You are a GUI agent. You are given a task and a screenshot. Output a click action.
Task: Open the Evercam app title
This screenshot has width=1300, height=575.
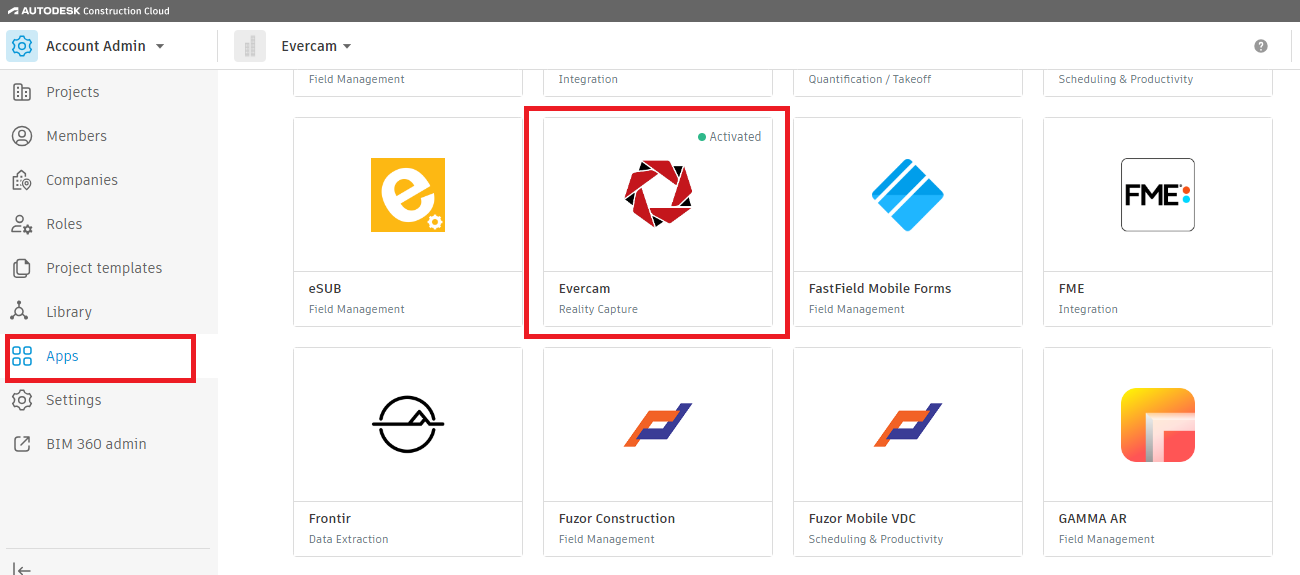tap(584, 288)
